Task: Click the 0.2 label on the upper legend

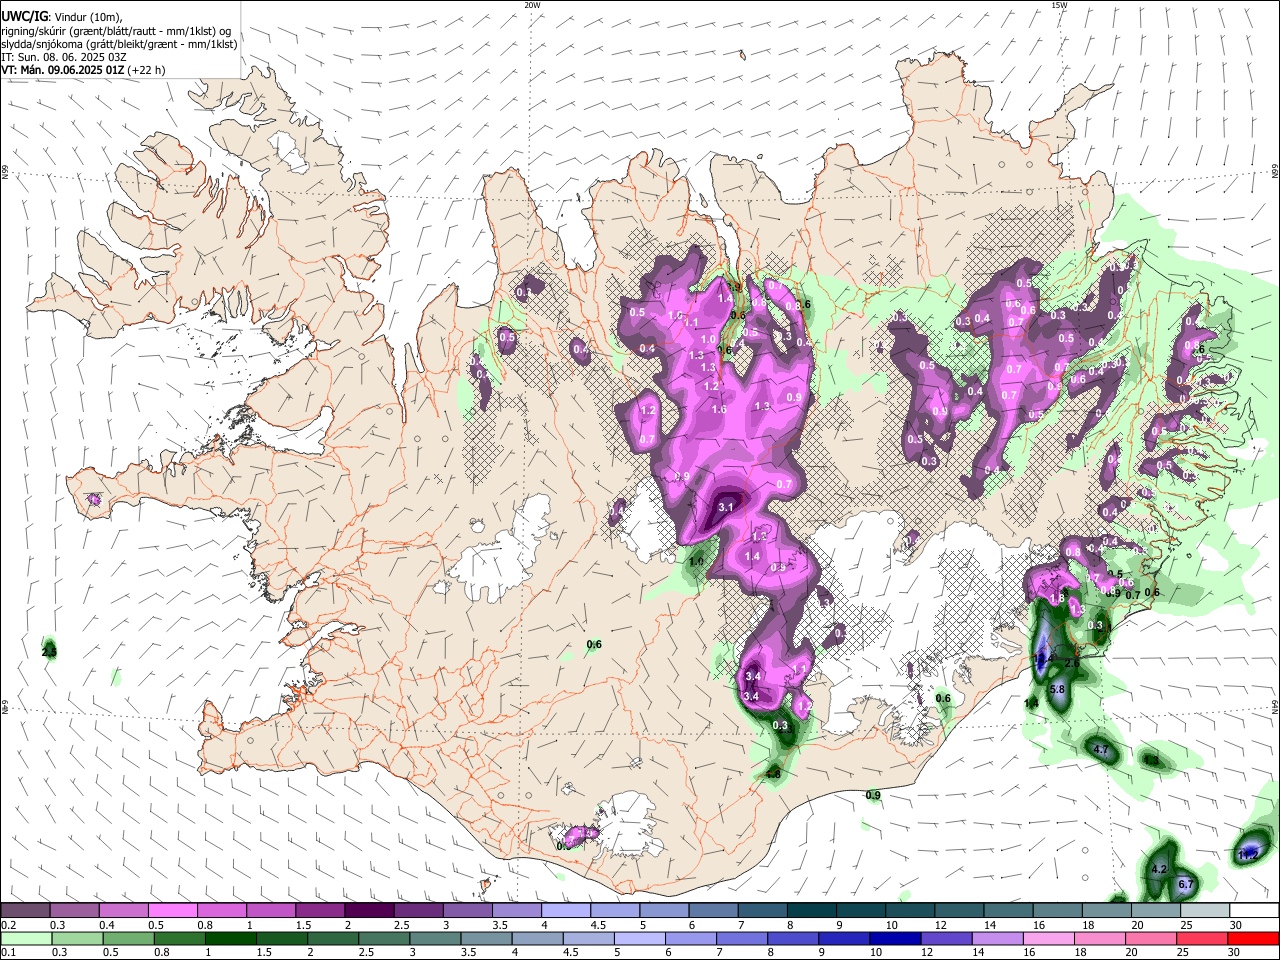Action: point(9,925)
